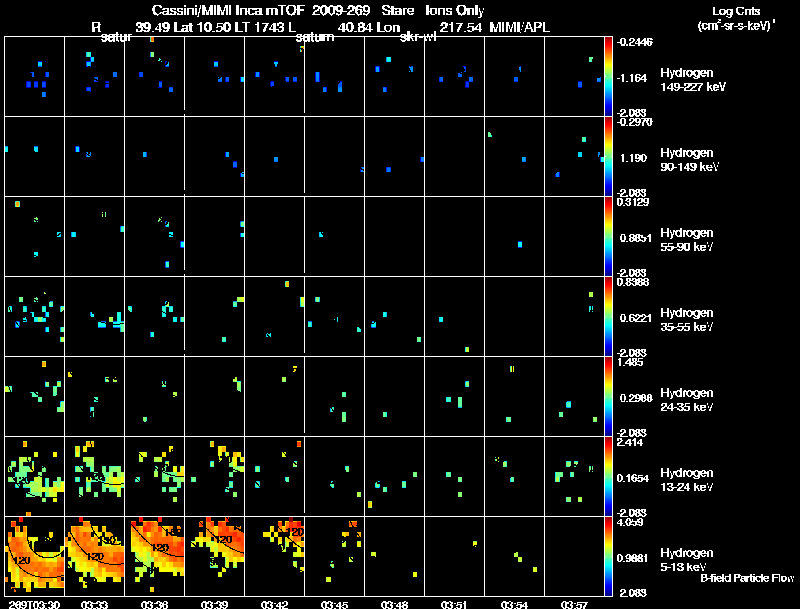Screen dimensions: 800x609
Task: Select the color bar for Hydrogen 24-35 keV
Action: pos(608,397)
